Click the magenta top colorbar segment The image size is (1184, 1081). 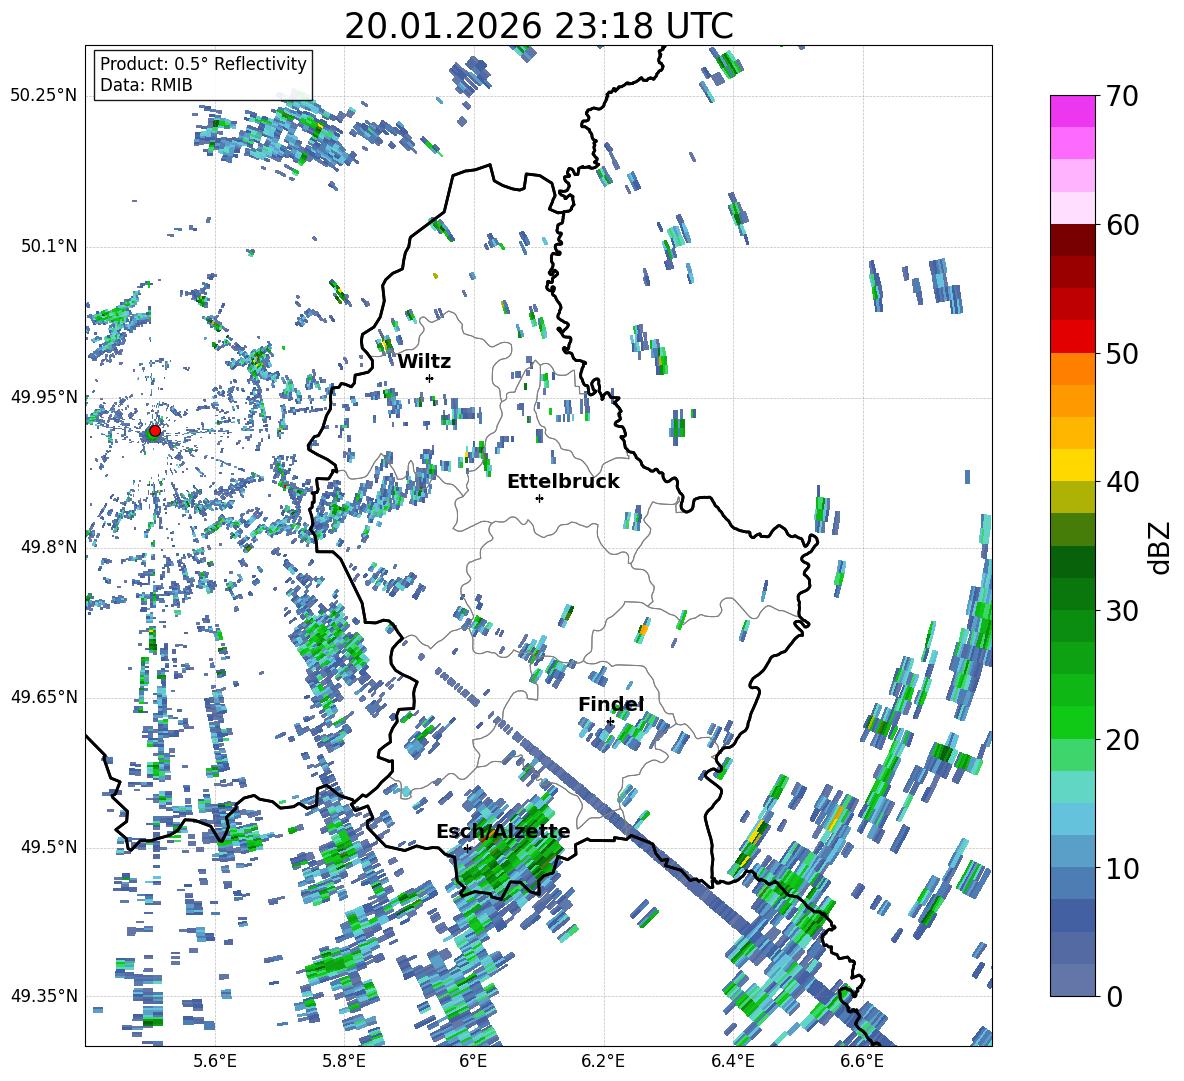1072,112
